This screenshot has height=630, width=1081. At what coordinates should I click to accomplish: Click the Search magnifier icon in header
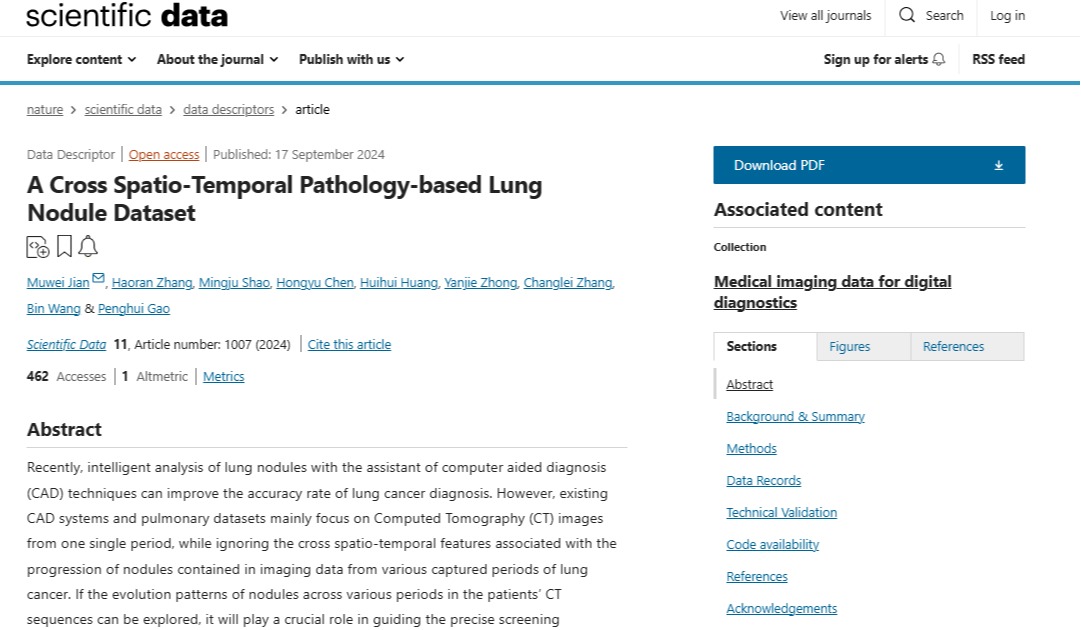[907, 15]
